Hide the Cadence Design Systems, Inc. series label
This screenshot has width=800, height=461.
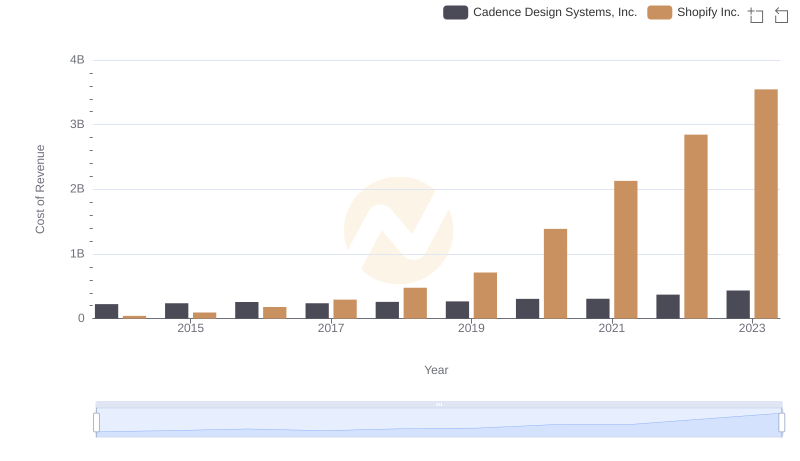(x=555, y=12)
